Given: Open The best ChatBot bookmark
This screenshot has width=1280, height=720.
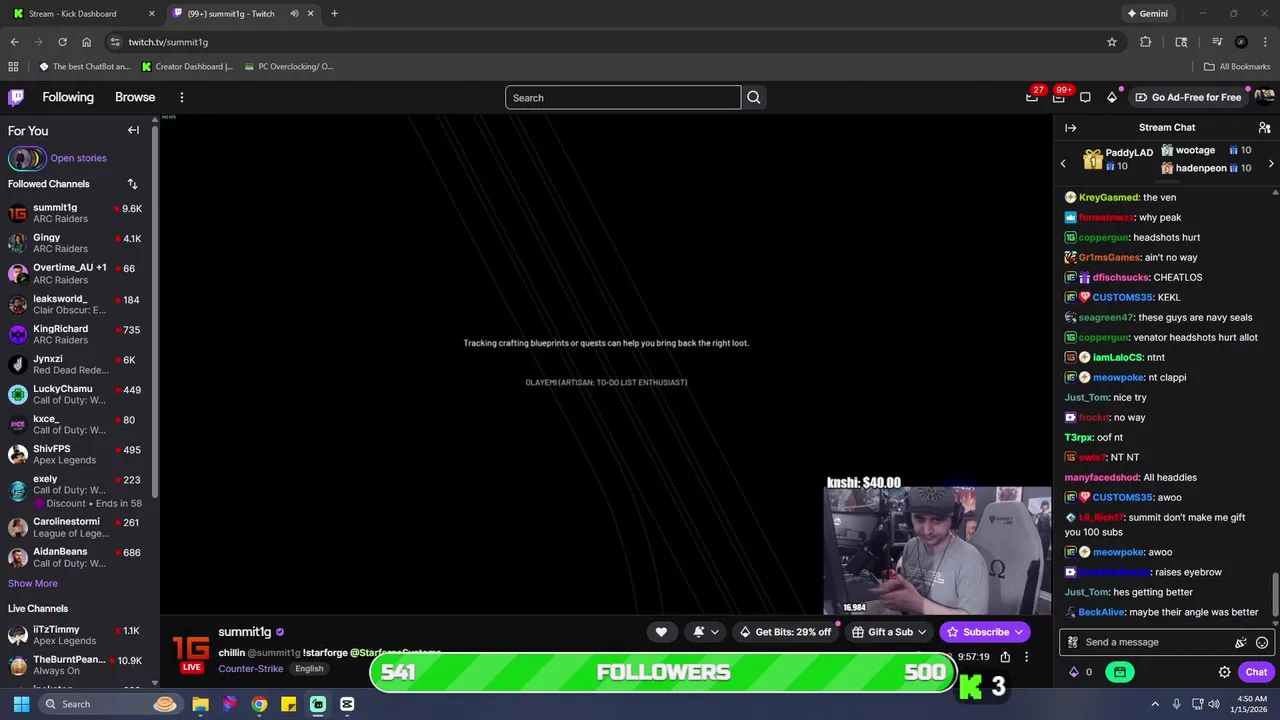Looking at the screenshot, I should (x=85, y=67).
